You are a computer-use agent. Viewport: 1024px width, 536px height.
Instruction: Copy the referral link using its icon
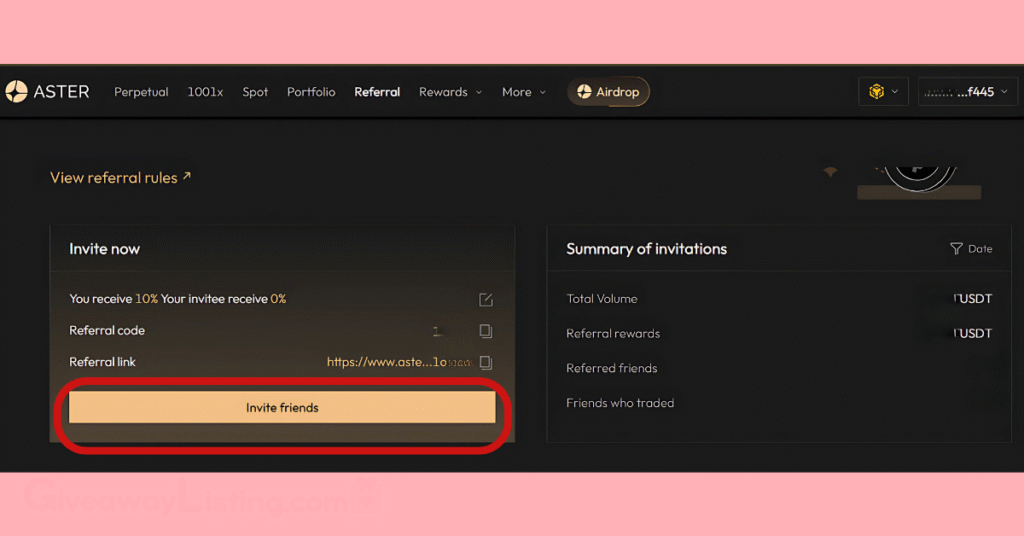(x=486, y=362)
